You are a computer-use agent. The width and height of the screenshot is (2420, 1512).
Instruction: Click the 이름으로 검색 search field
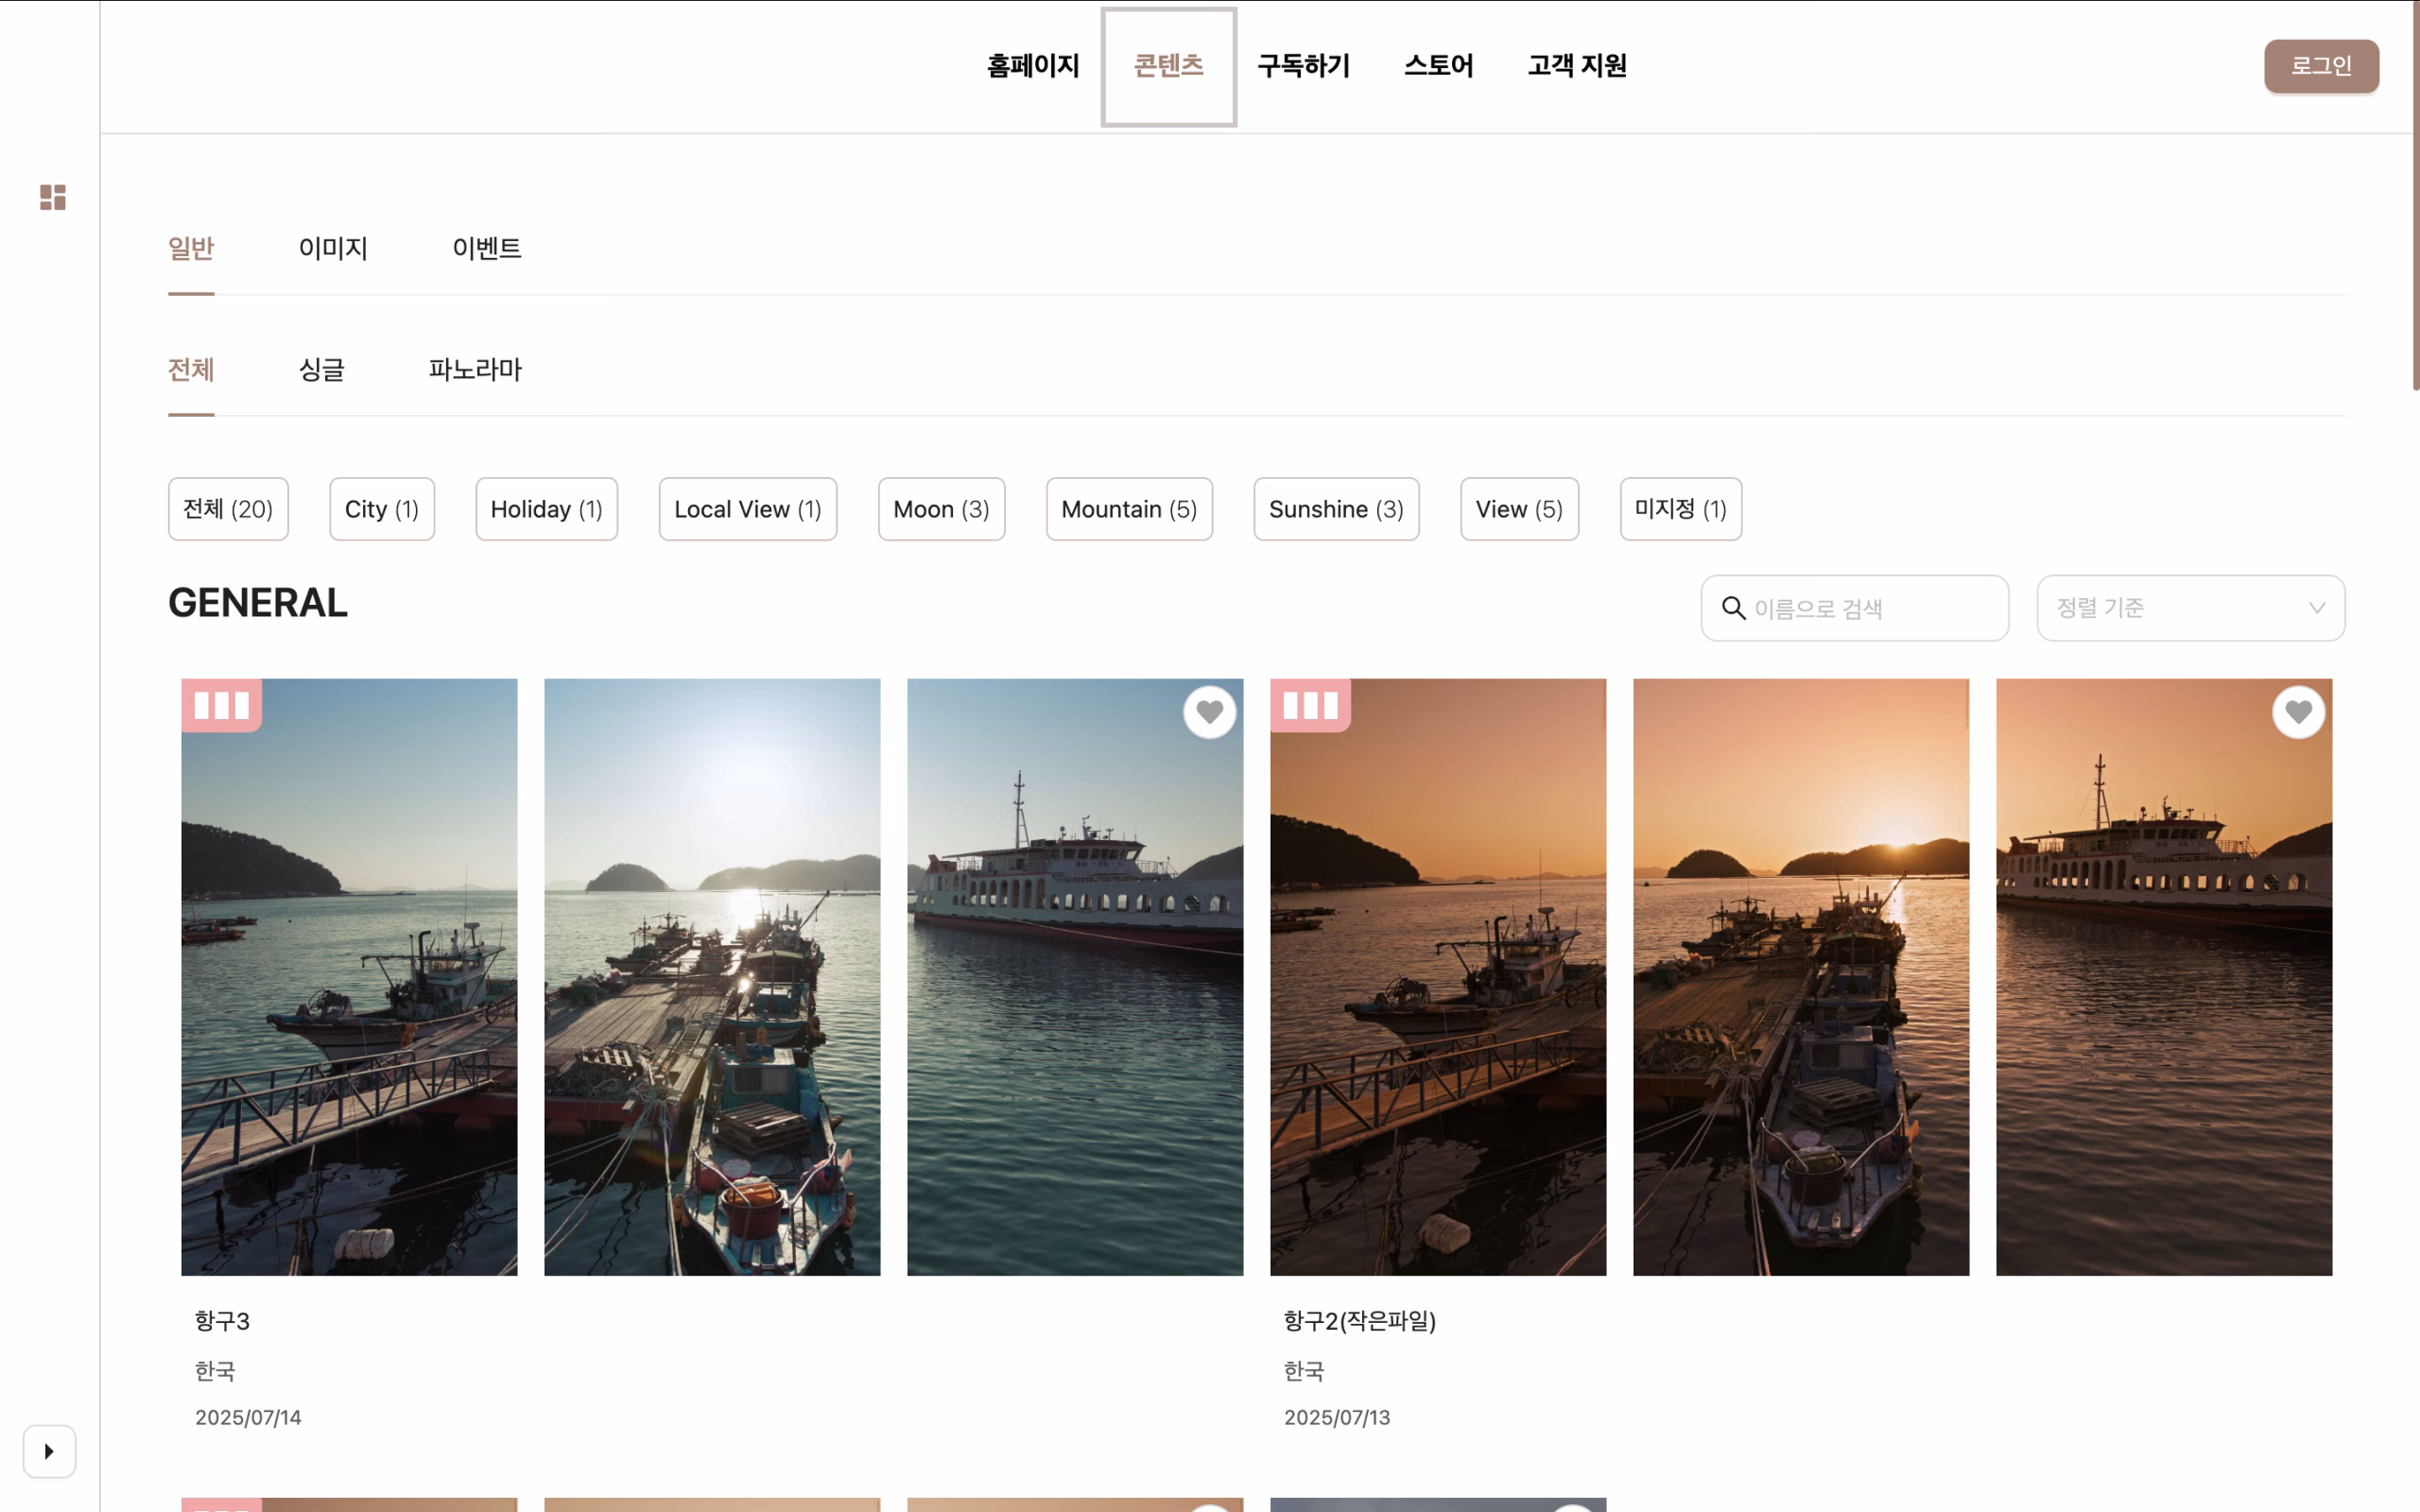point(1854,608)
